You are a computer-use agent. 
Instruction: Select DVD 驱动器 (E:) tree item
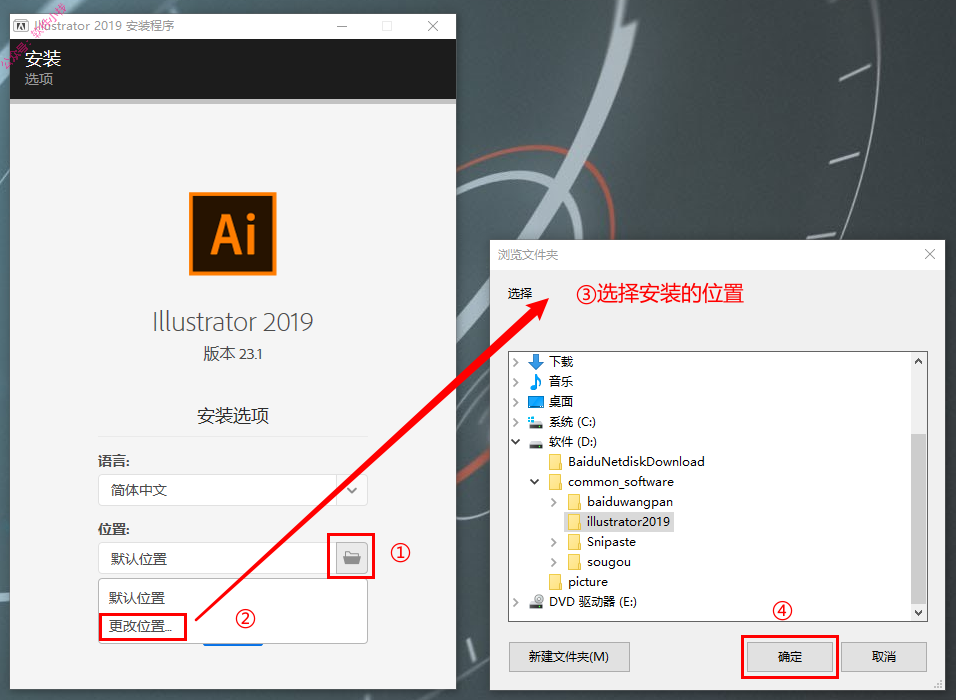click(x=593, y=602)
